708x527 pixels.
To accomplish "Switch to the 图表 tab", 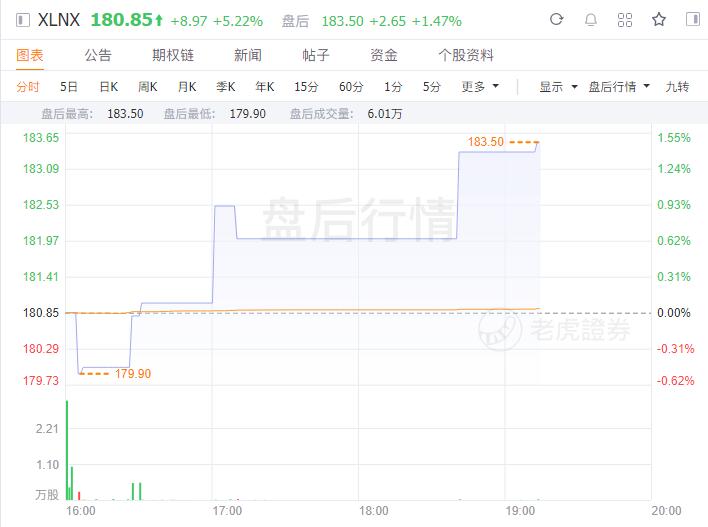I will click(x=30, y=55).
